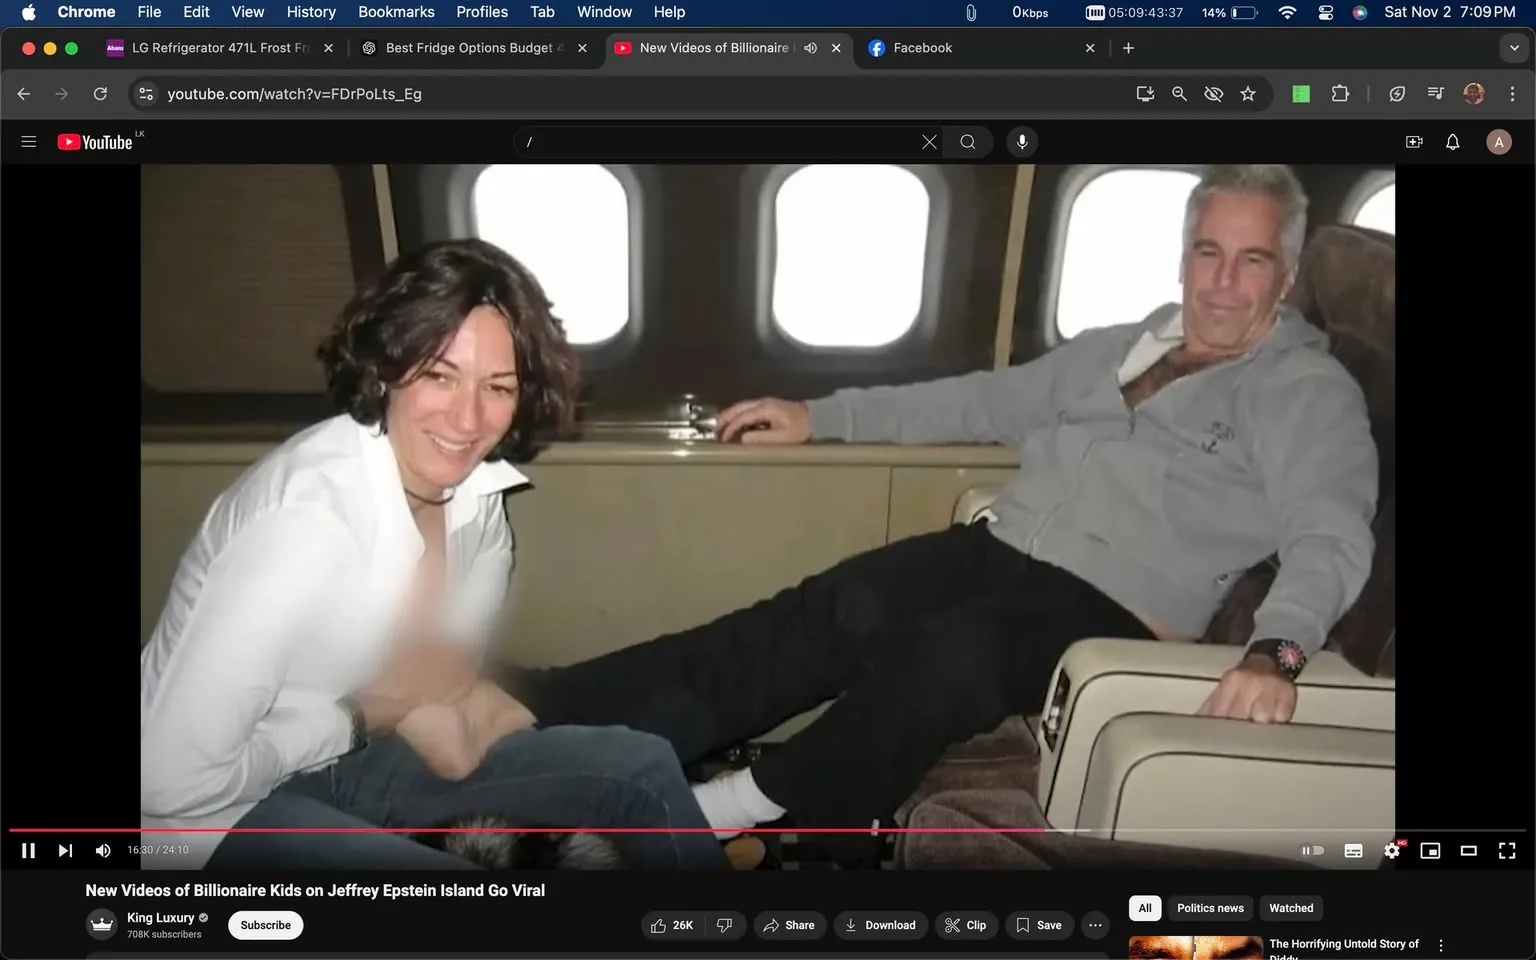Open the YouTube guide hamburger menu

pyautogui.click(x=28, y=141)
